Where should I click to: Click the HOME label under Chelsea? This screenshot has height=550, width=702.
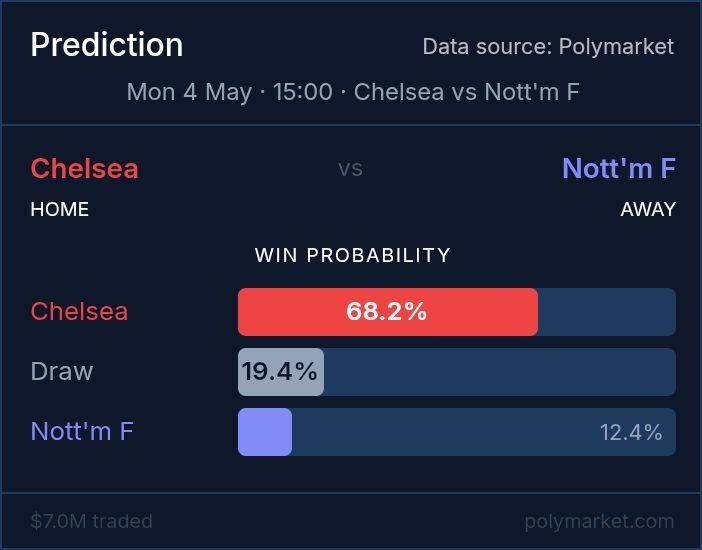(x=60, y=210)
